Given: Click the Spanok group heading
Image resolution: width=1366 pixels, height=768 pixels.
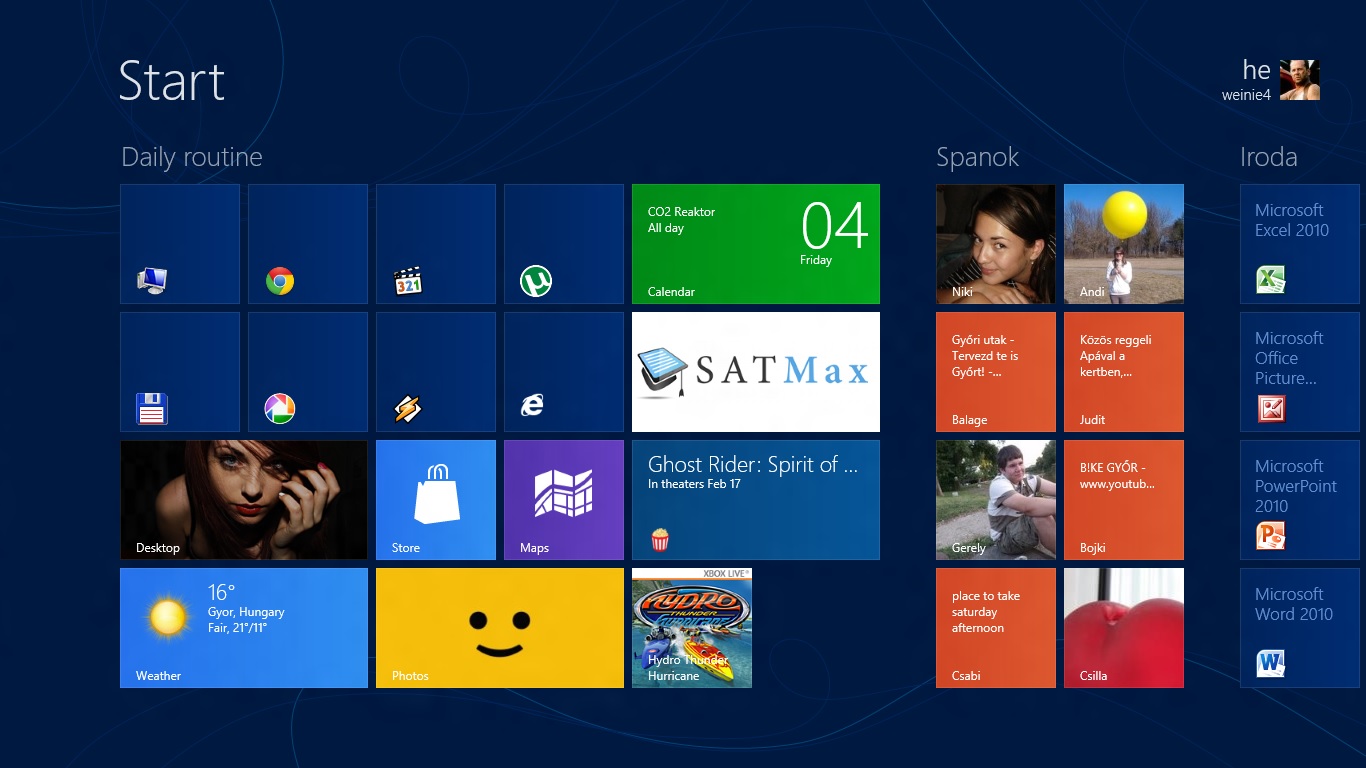Looking at the screenshot, I should pyautogui.click(x=978, y=157).
